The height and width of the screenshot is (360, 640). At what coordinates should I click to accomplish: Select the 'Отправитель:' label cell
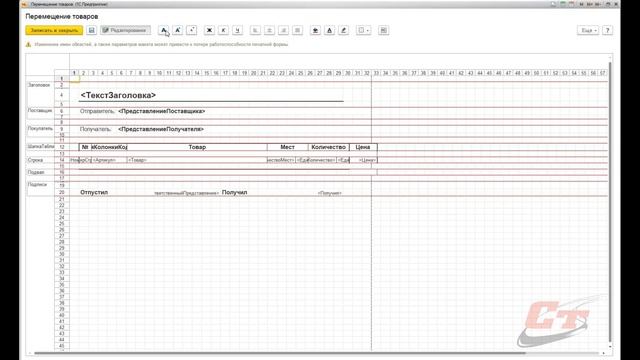point(97,111)
